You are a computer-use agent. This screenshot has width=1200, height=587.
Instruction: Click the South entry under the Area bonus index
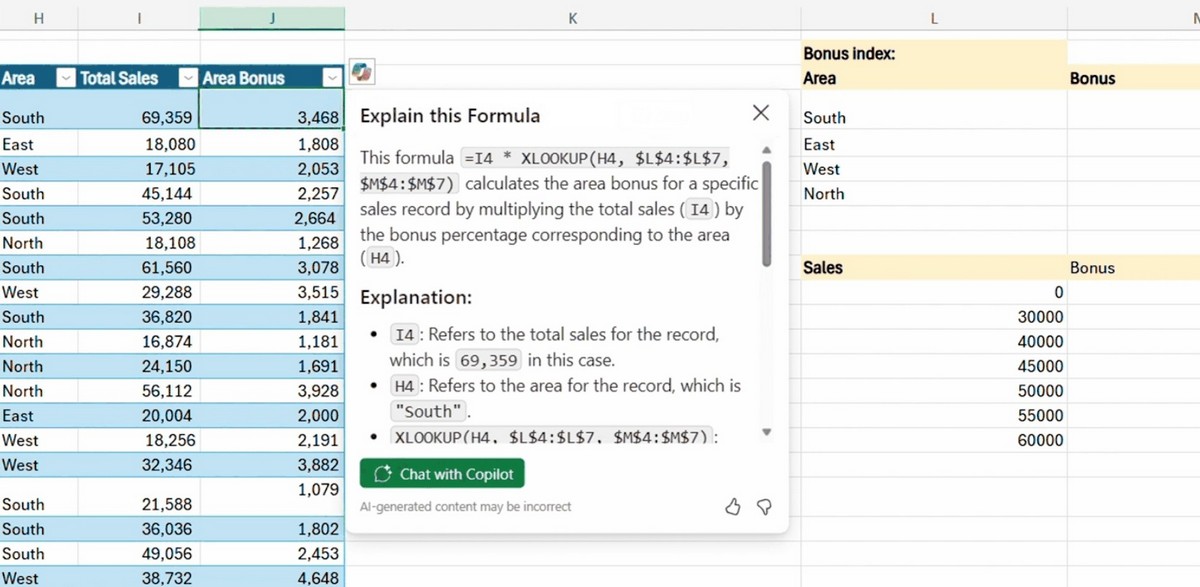823,117
